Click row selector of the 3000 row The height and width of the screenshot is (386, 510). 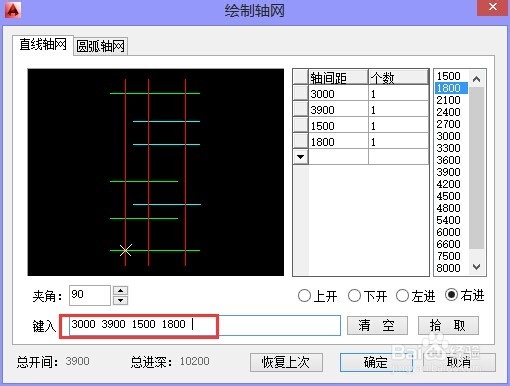[301, 93]
